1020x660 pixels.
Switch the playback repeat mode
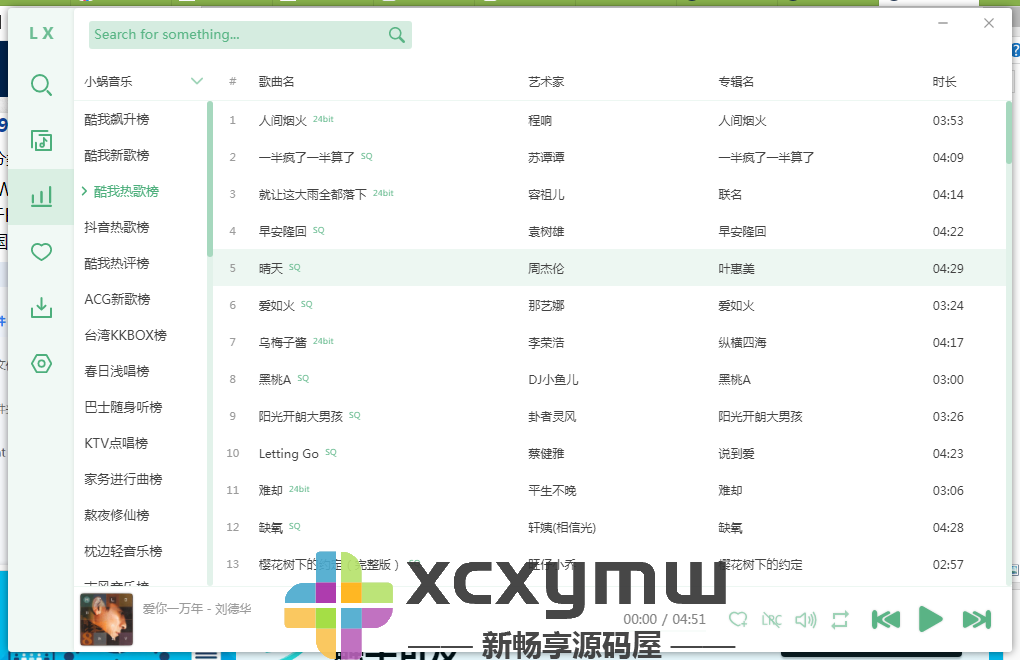tap(840, 620)
